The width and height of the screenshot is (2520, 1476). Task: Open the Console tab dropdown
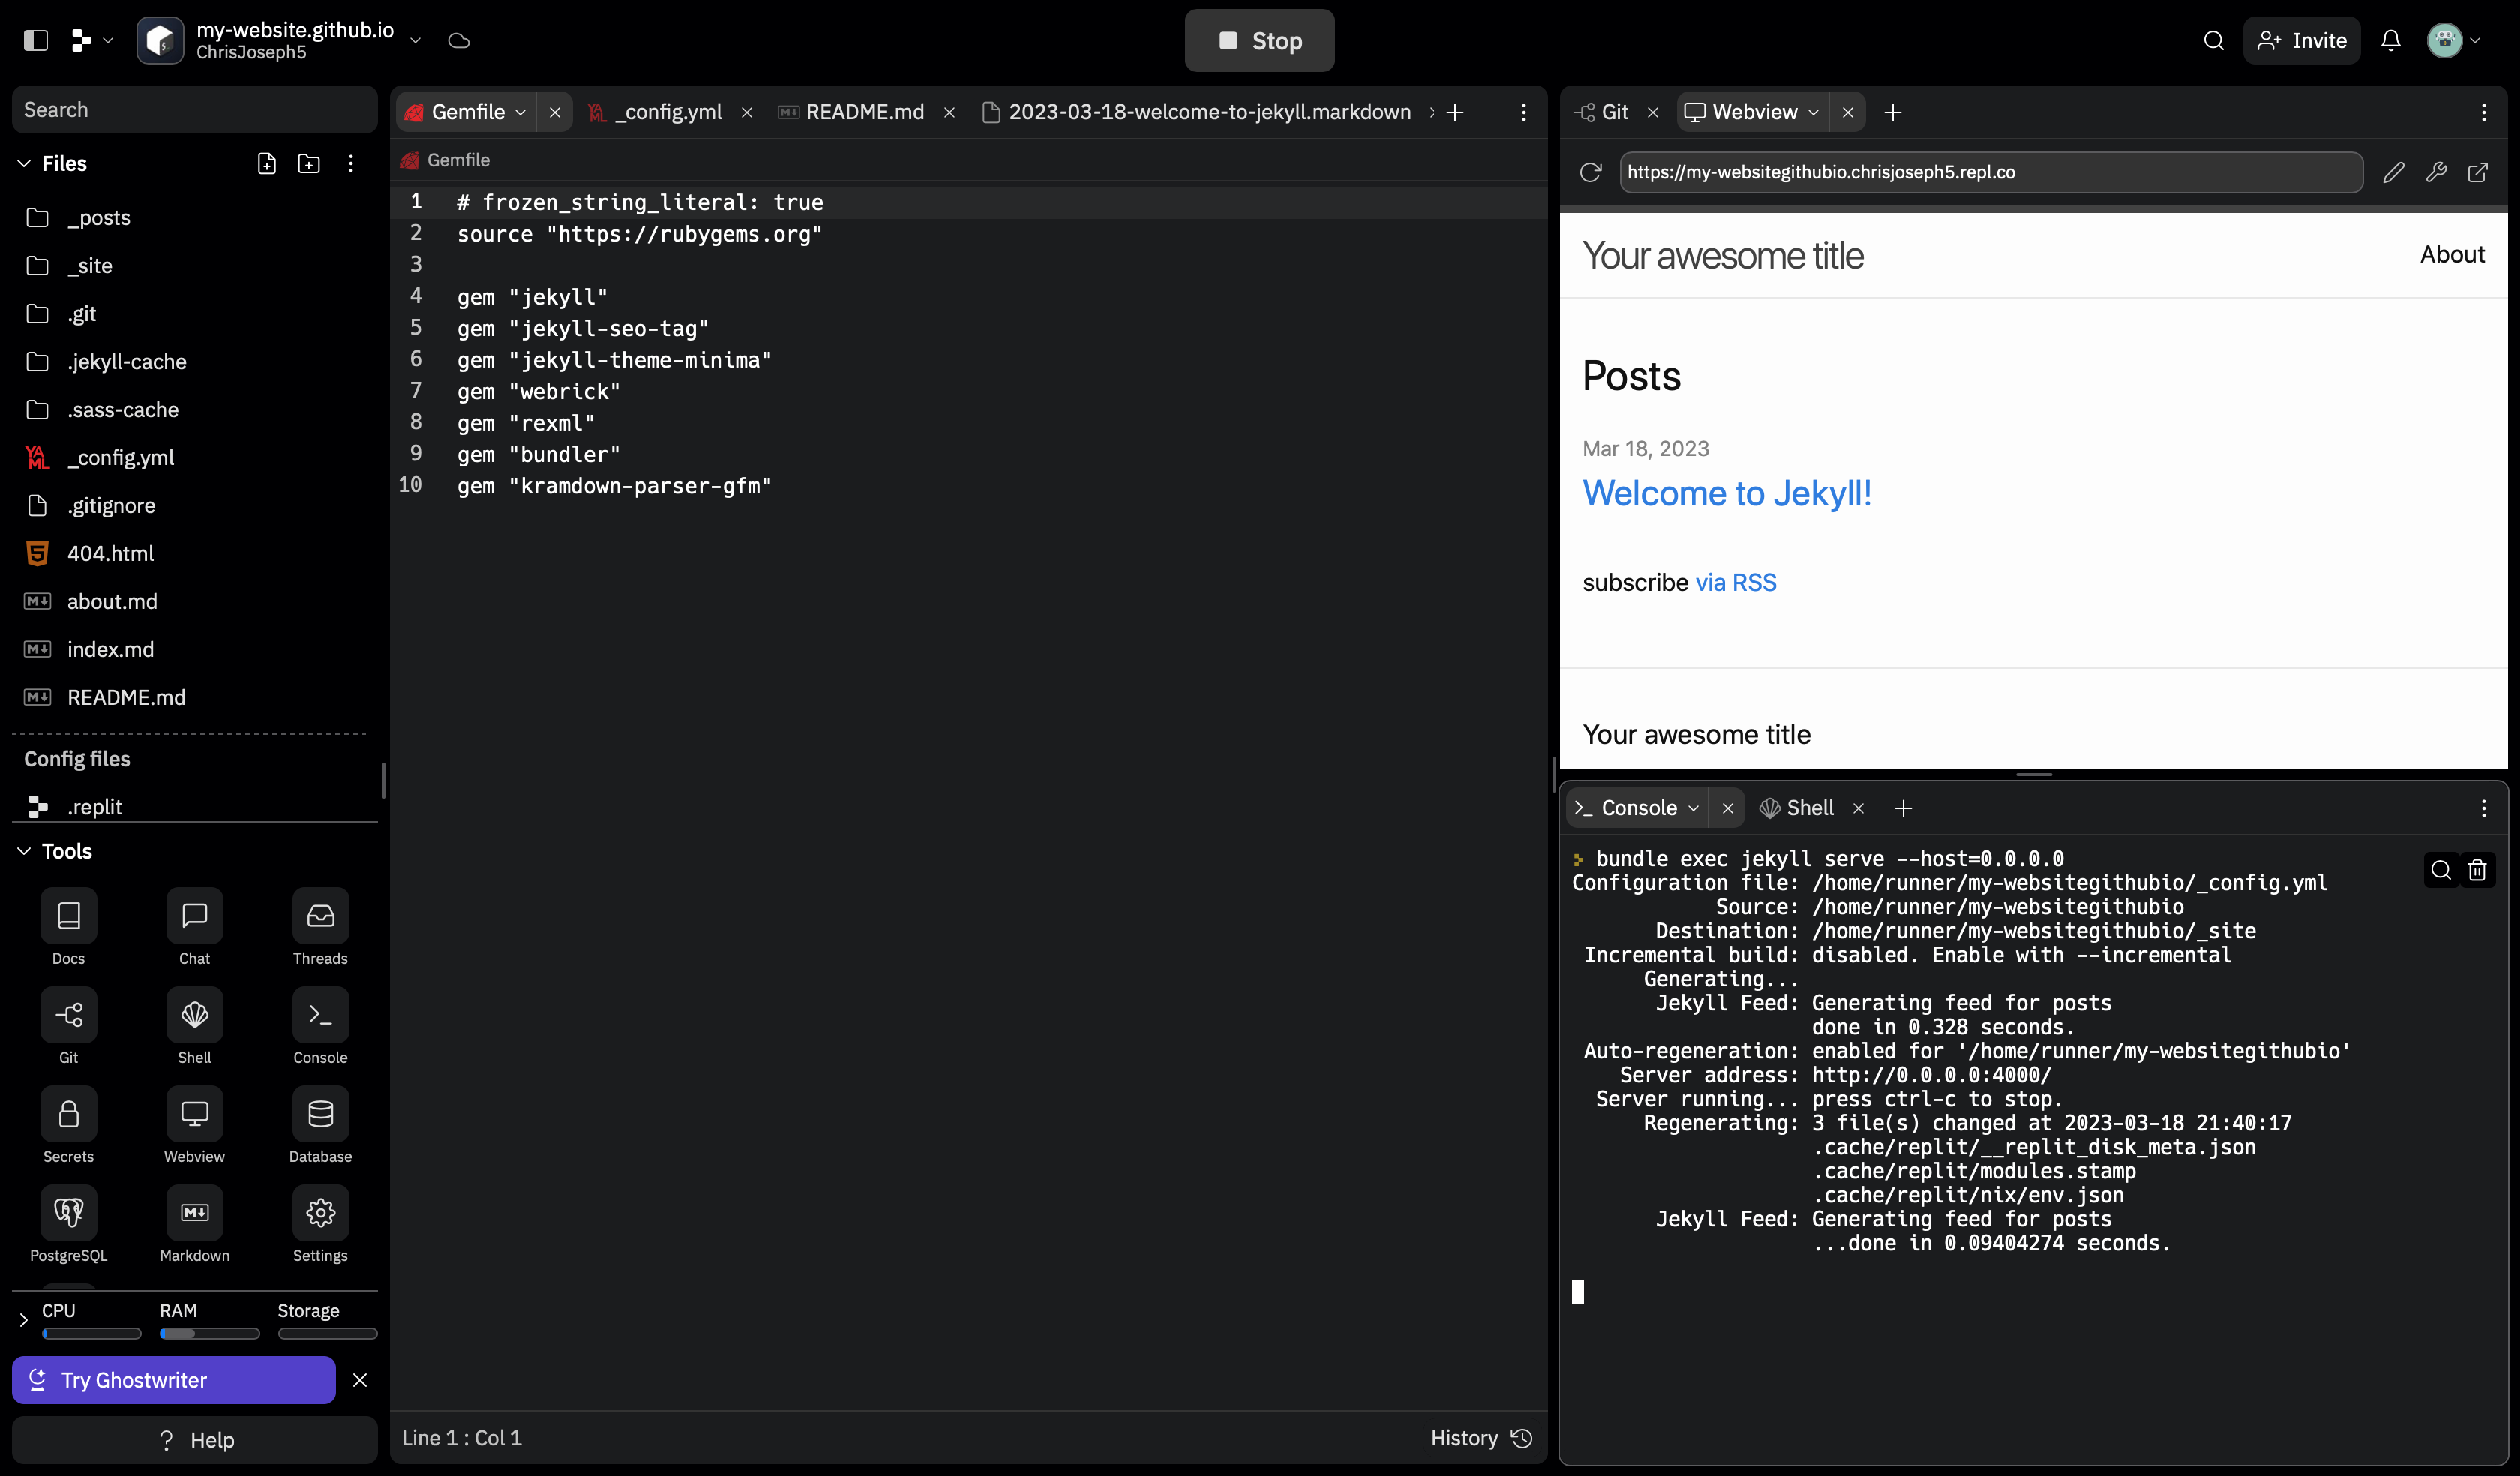tap(1693, 808)
